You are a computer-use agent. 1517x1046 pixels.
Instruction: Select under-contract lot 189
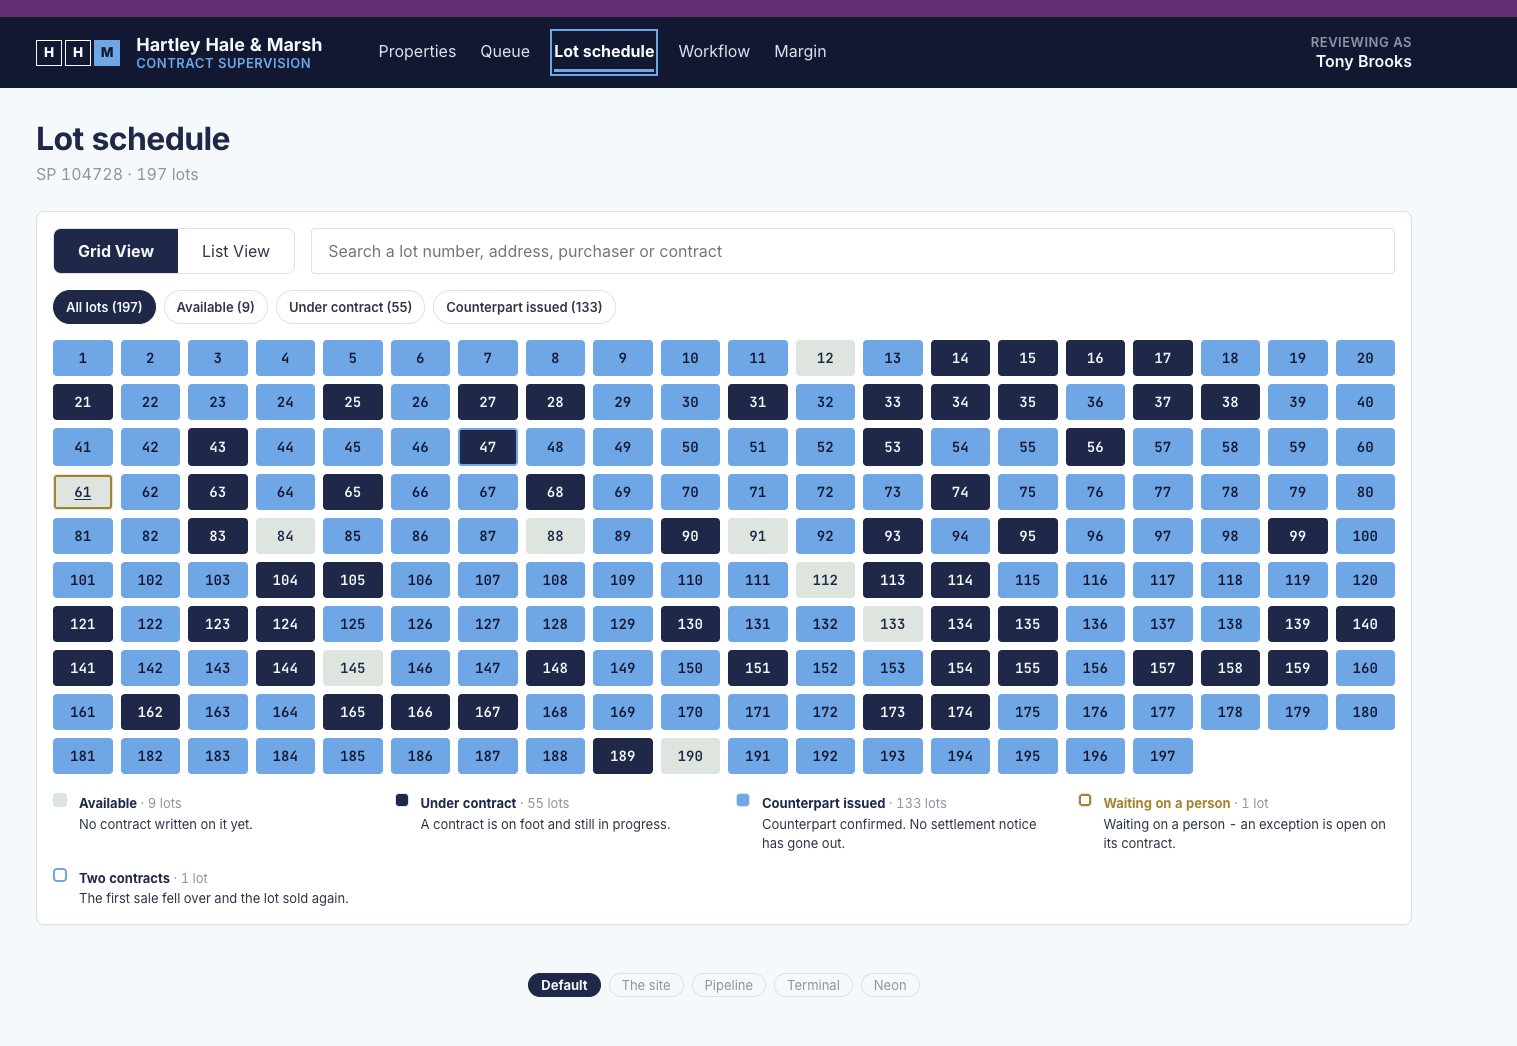tap(623, 756)
